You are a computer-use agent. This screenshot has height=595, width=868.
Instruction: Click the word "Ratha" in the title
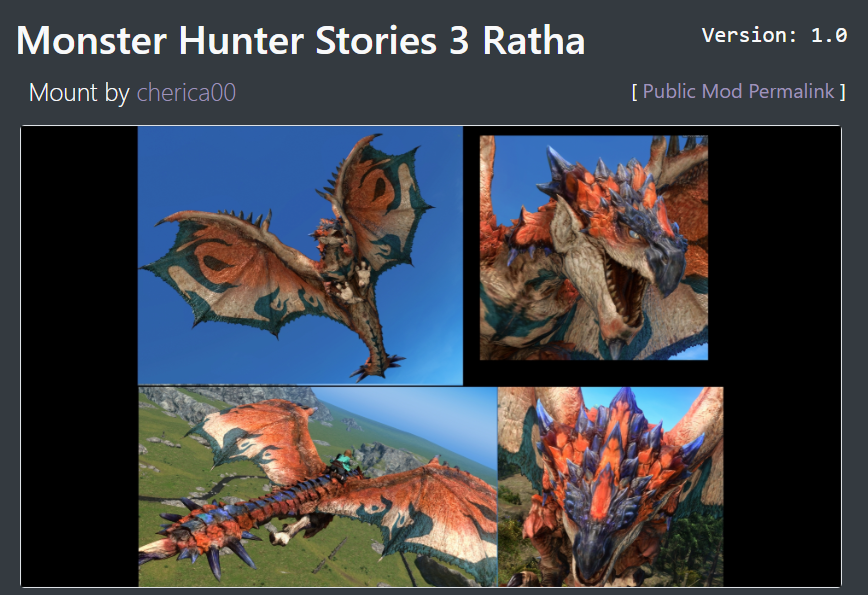[534, 40]
